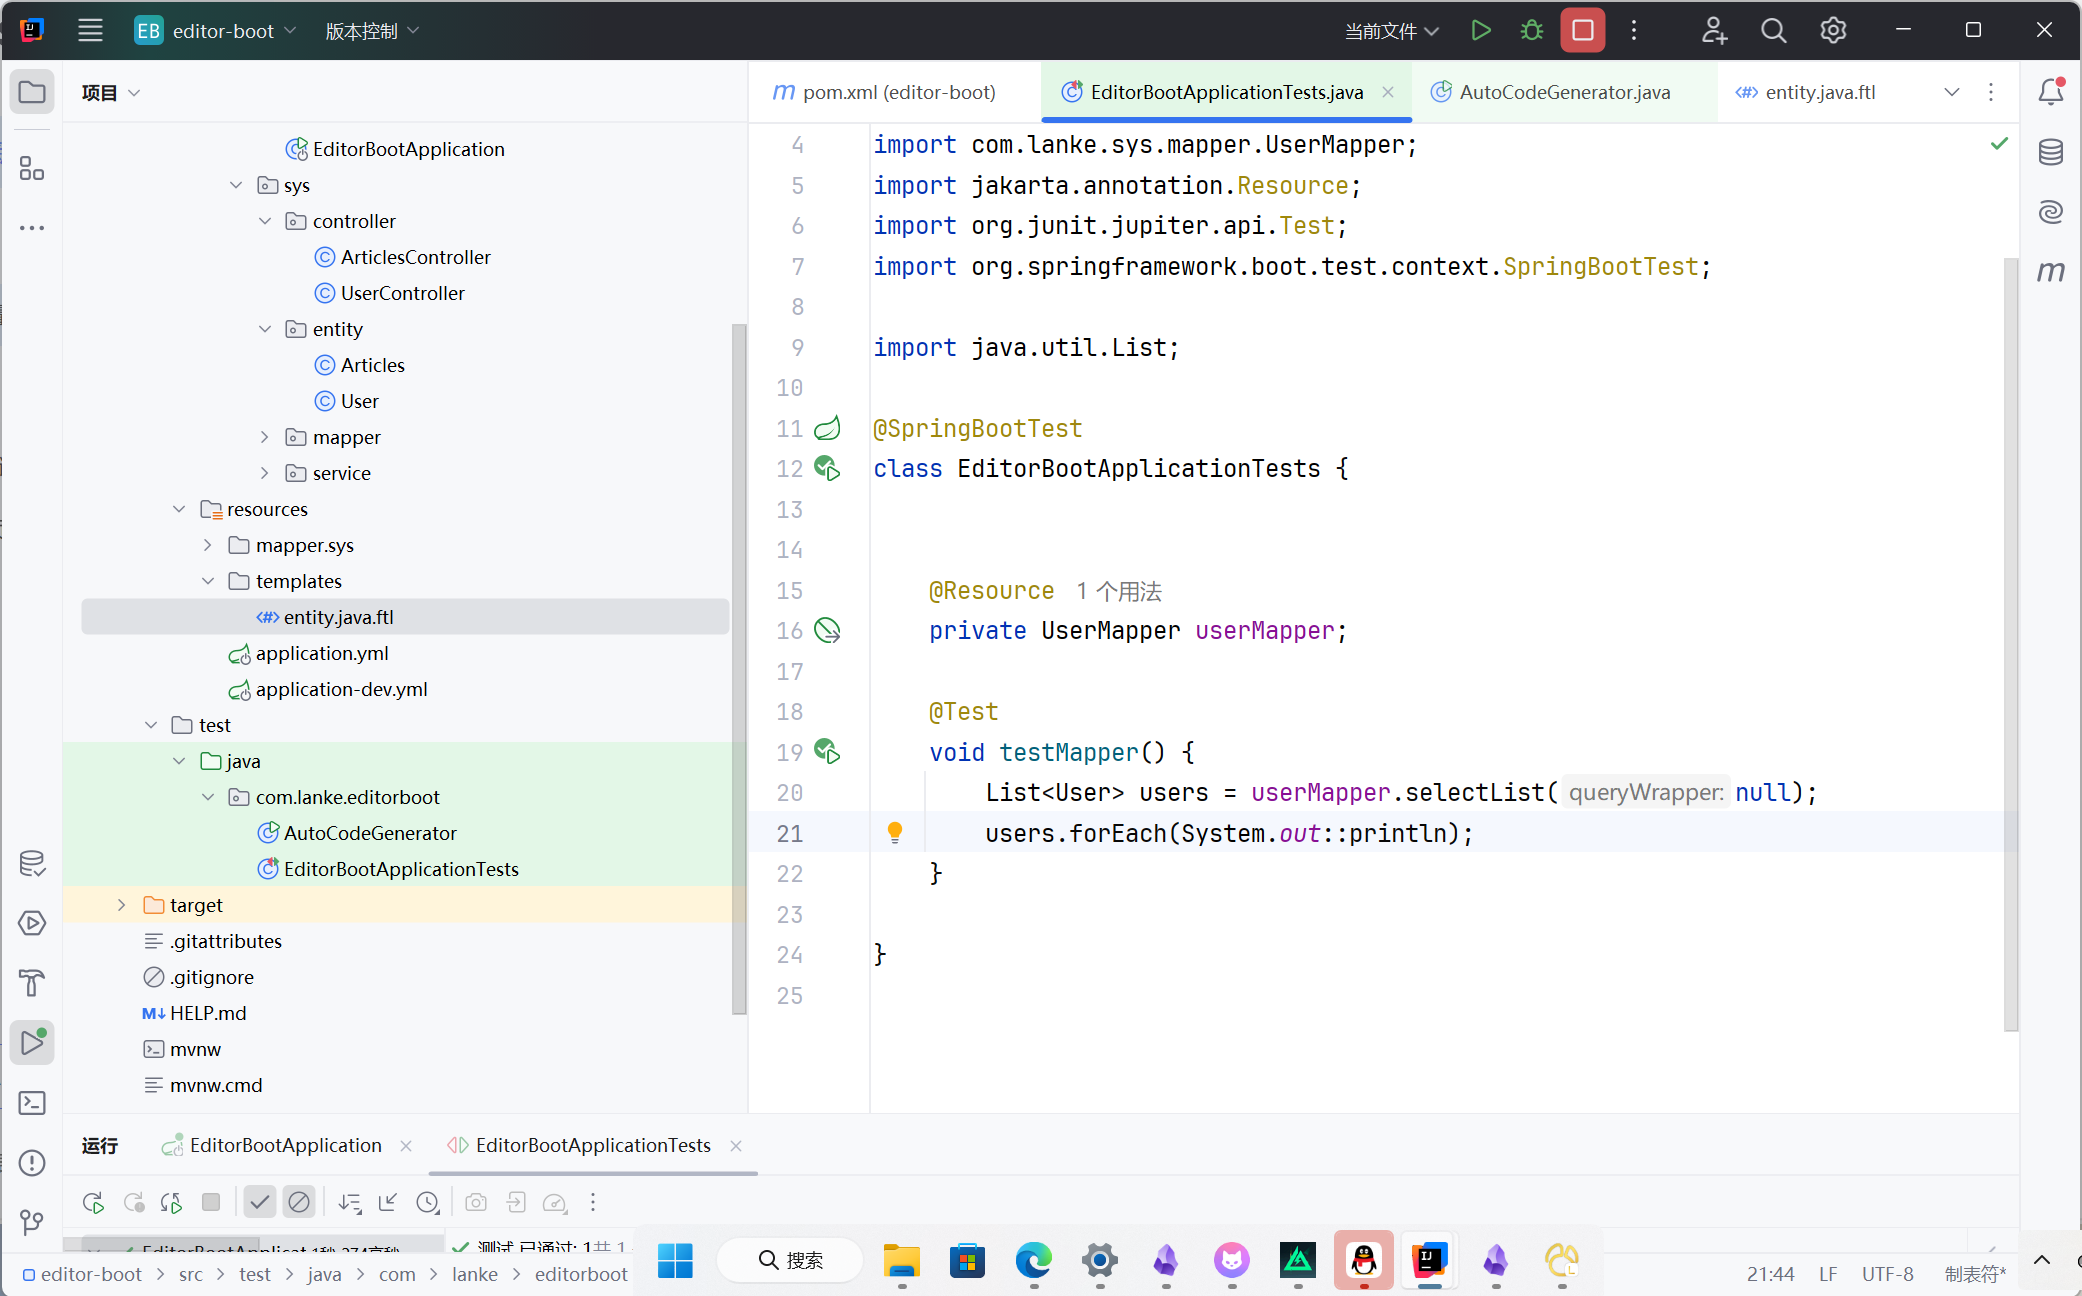Open Notifications bell icon
Screen dimensions: 2082x1296
point(2050,92)
